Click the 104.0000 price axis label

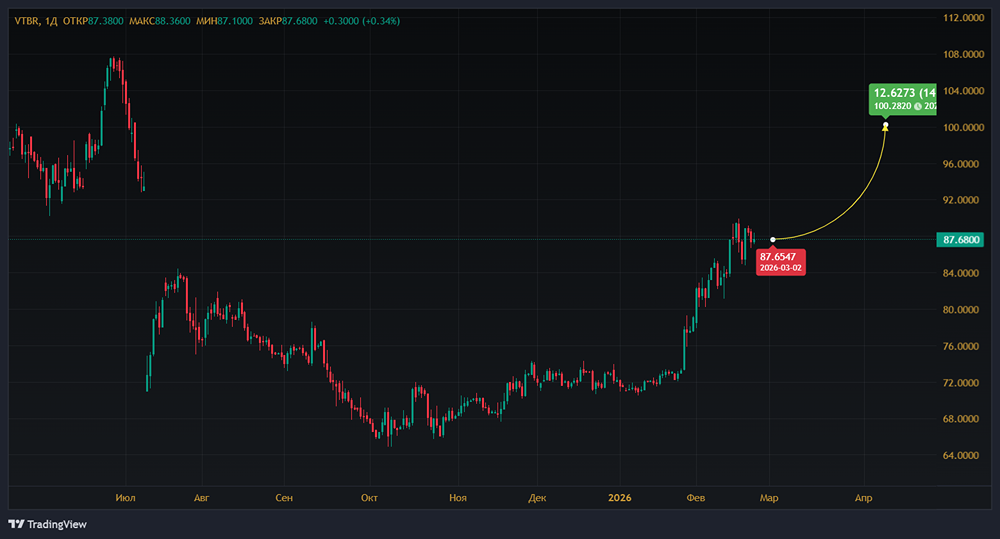tap(963, 91)
